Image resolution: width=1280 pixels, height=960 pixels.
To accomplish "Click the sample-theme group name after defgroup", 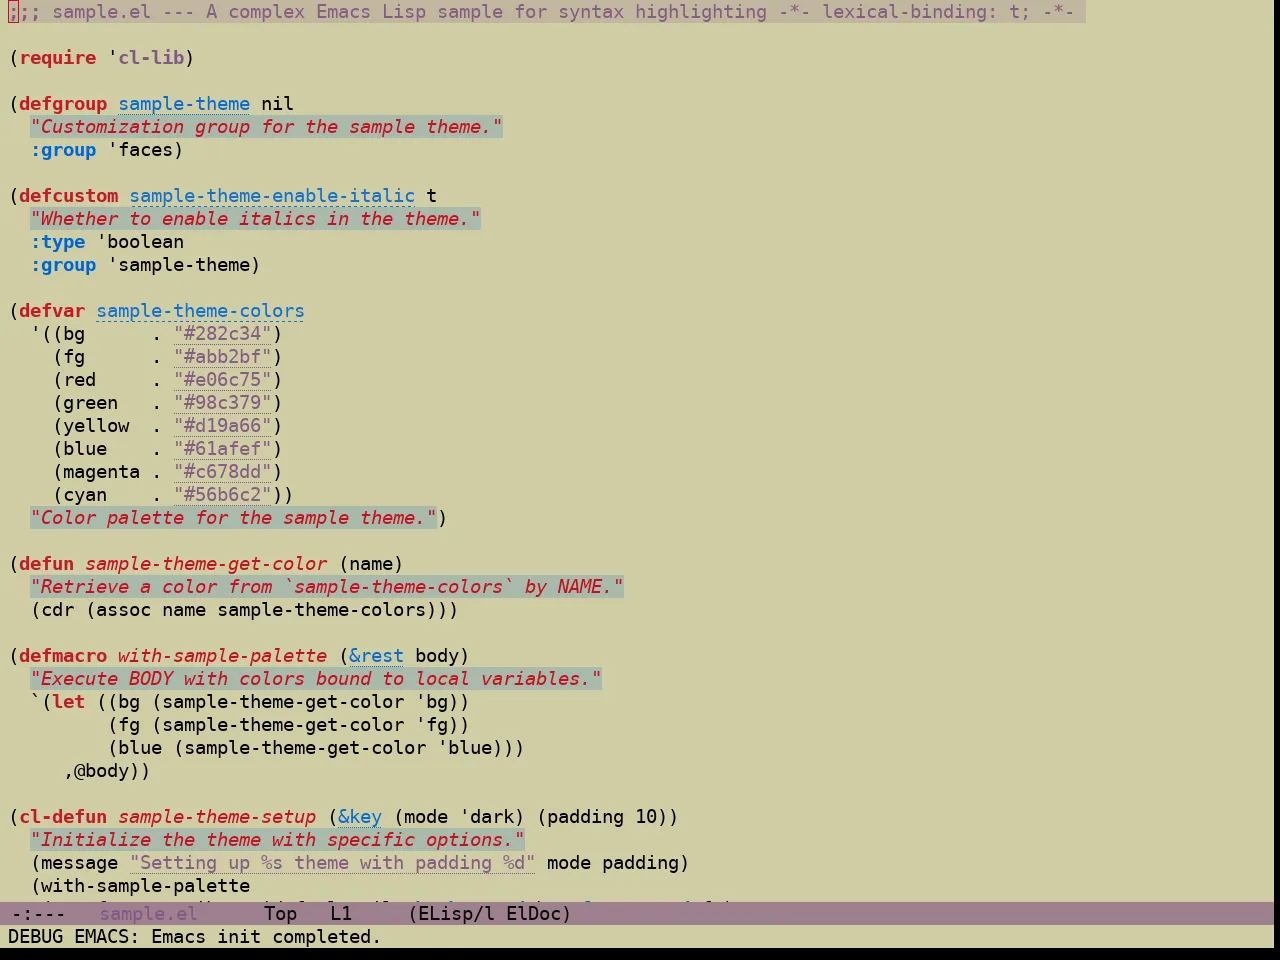I will point(184,104).
